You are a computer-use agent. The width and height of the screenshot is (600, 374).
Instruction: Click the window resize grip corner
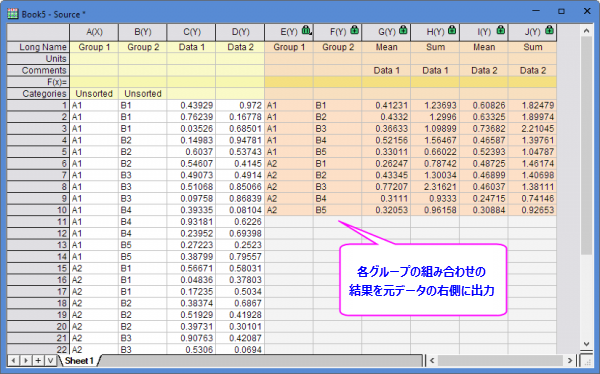point(587,361)
